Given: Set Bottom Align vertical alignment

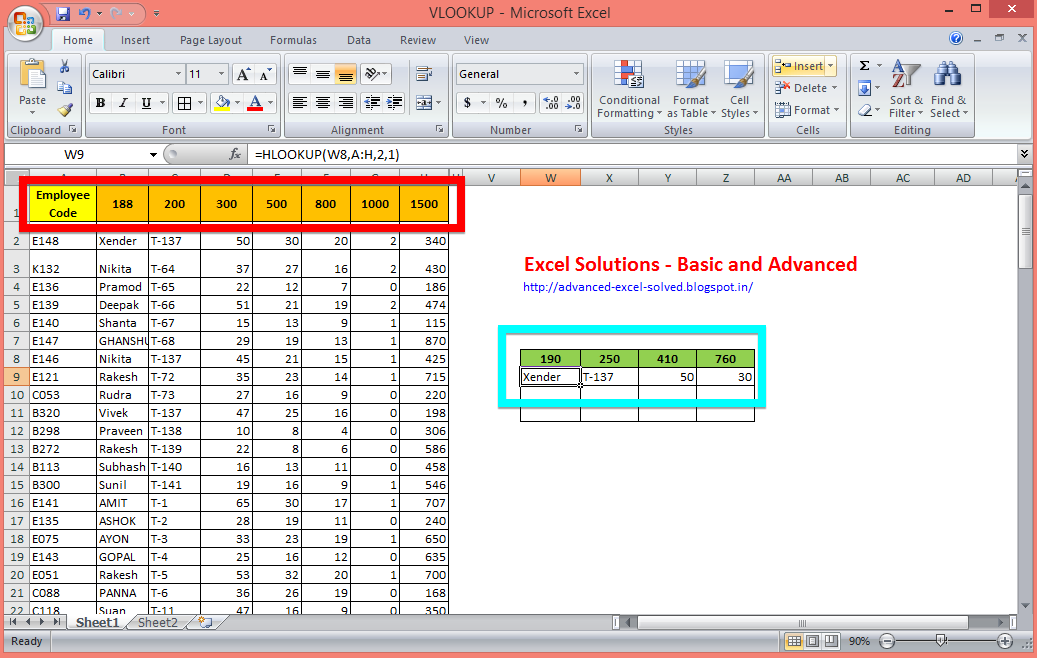Looking at the screenshot, I should [x=345, y=73].
